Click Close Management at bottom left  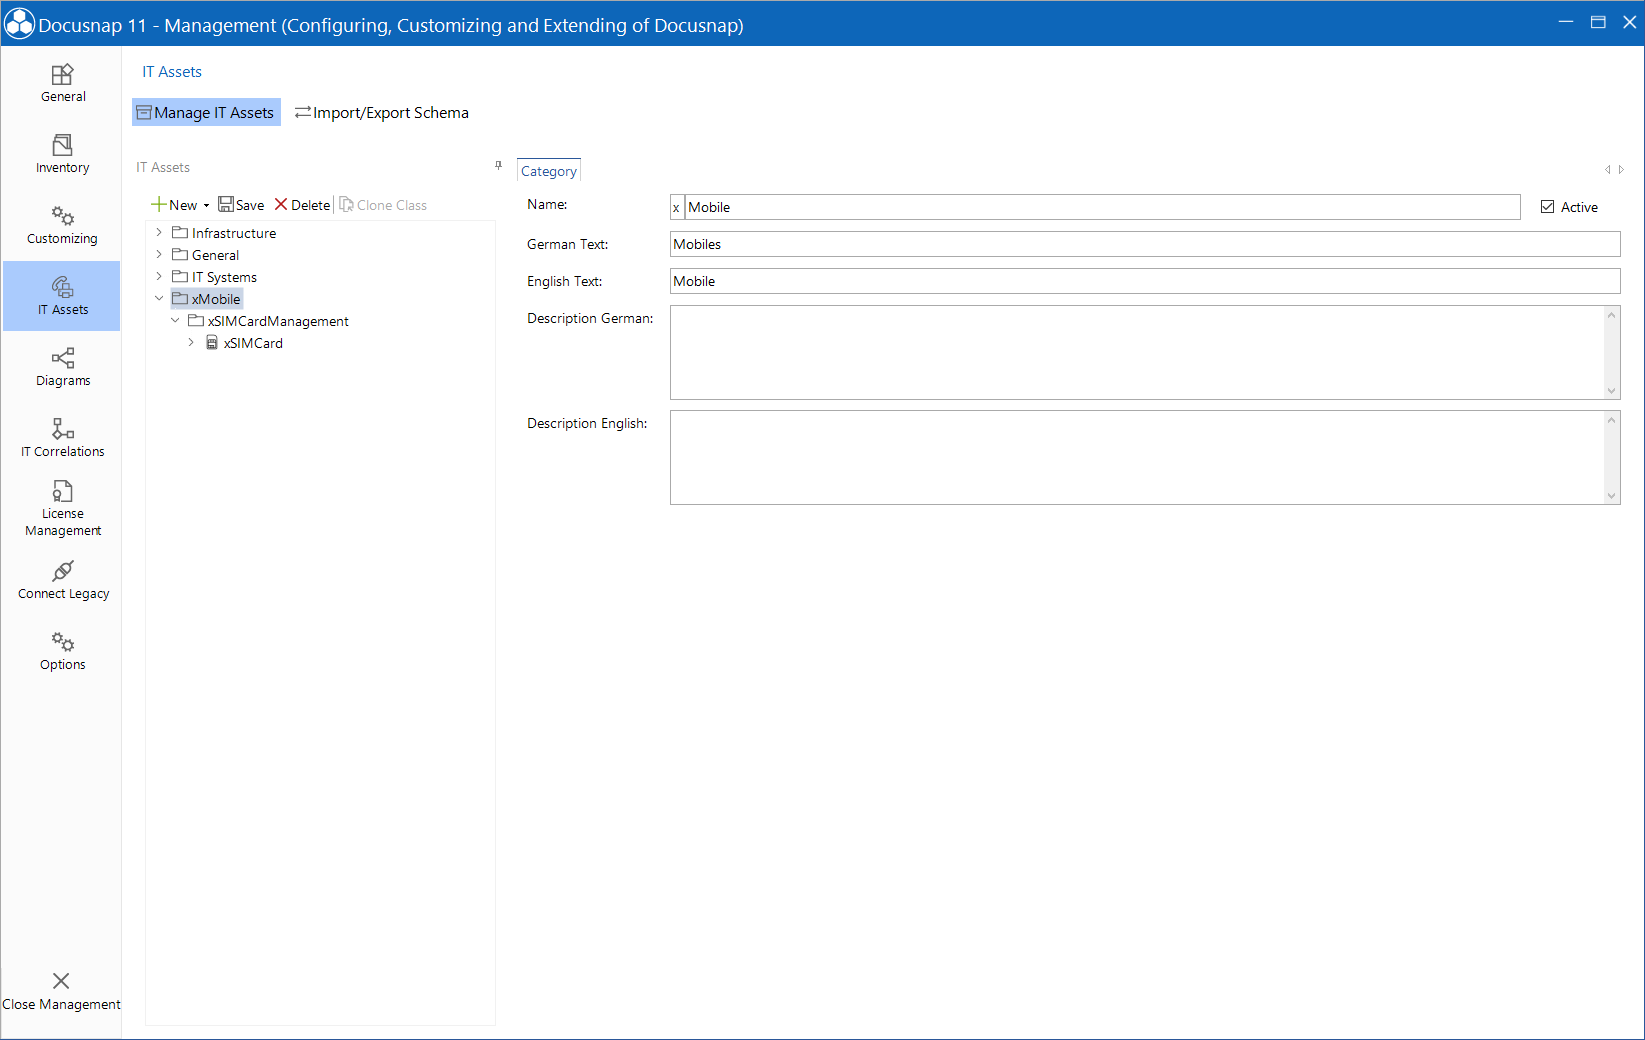[x=61, y=990]
